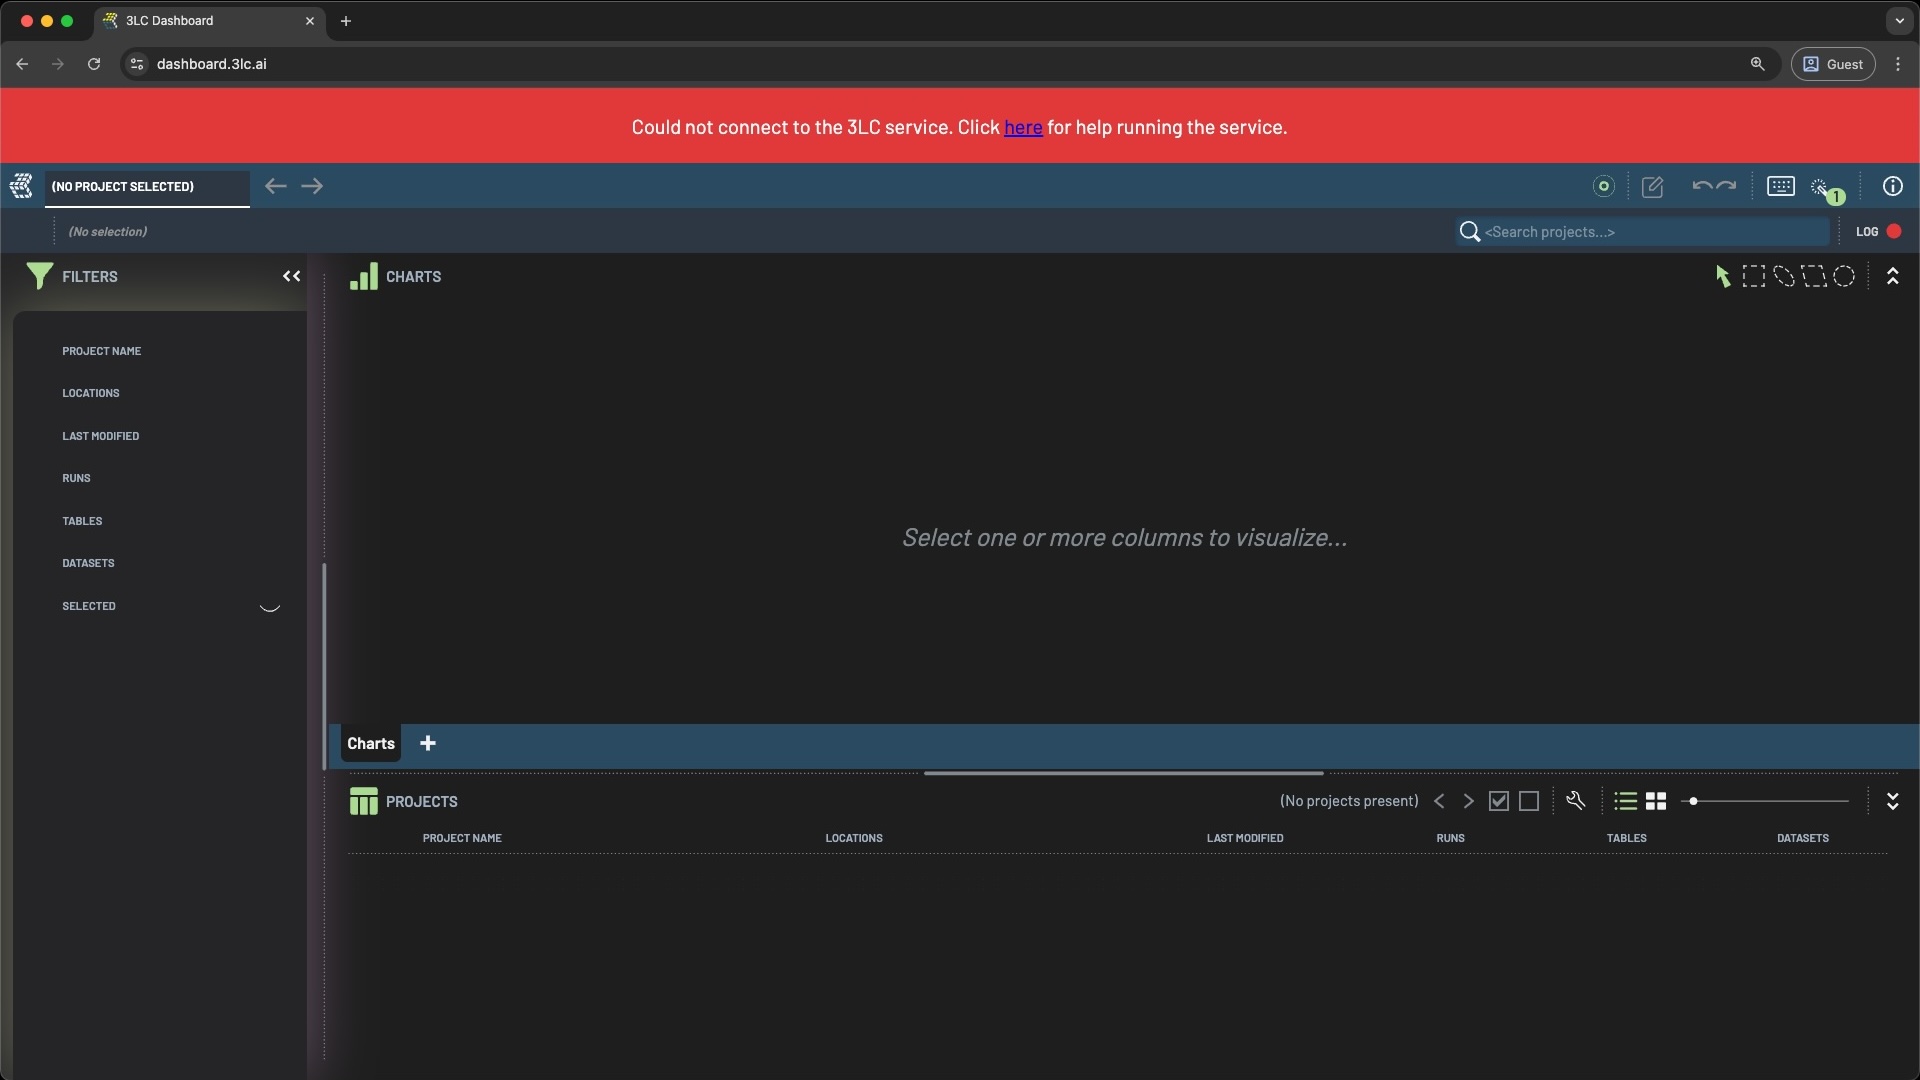The image size is (1920, 1080).
Task: Open the Chrome three-dot browser menu
Action: point(1897,63)
